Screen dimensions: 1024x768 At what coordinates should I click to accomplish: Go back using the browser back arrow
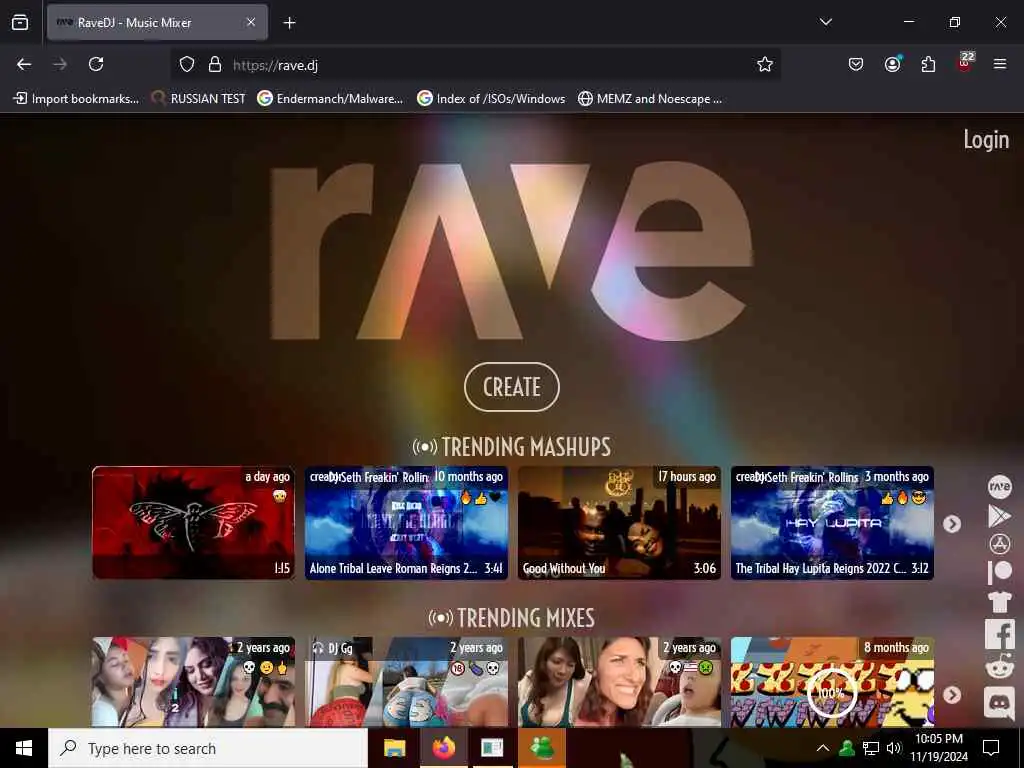tap(24, 64)
